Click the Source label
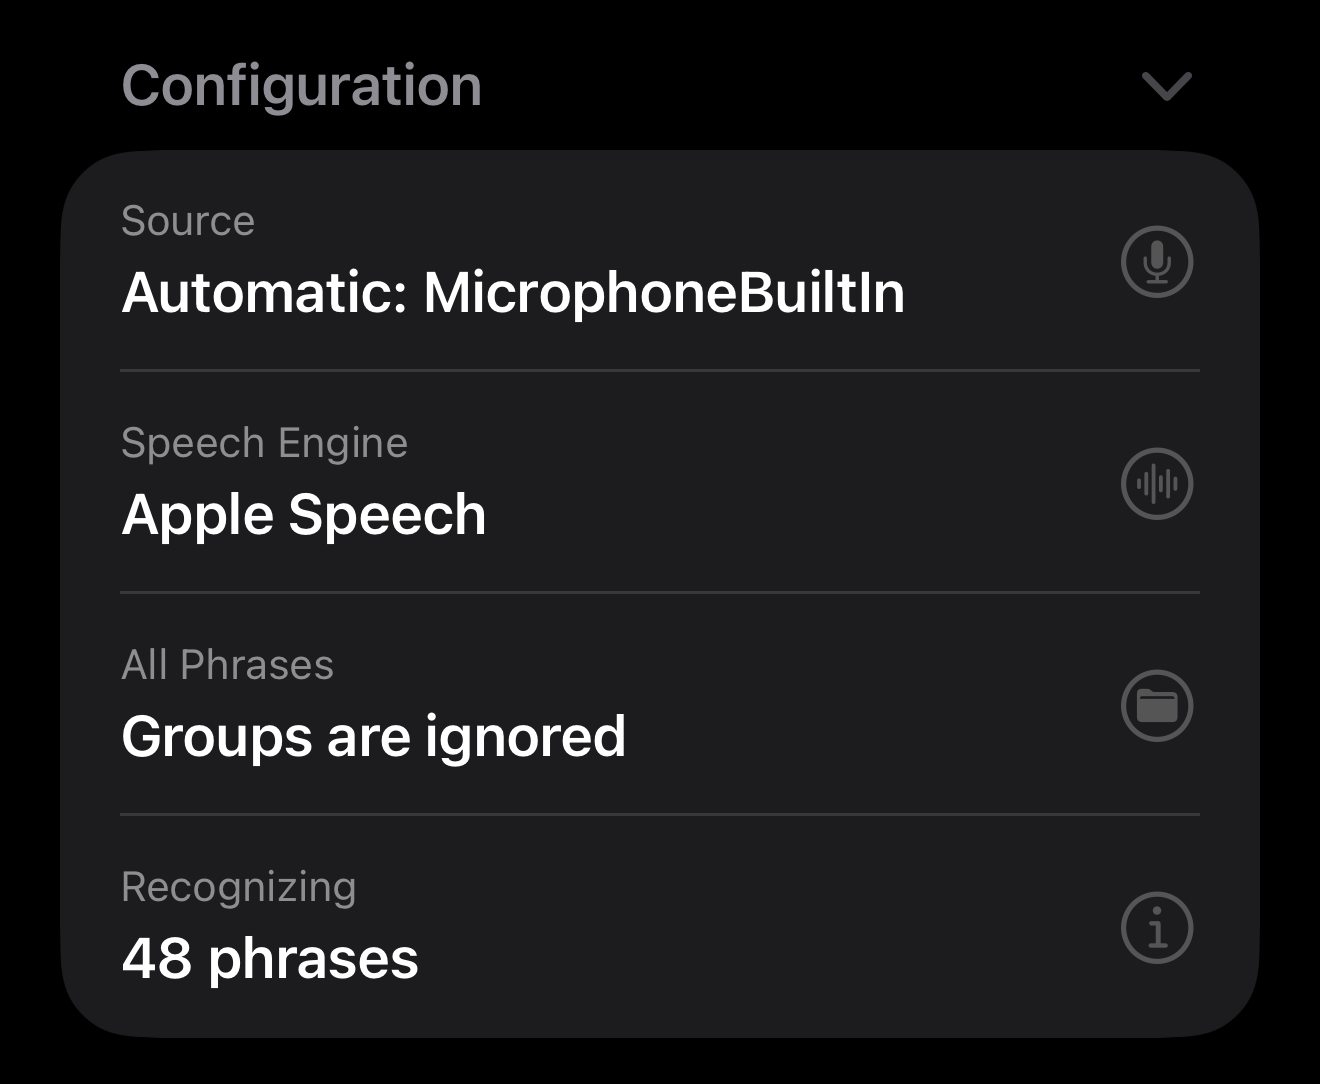This screenshot has width=1320, height=1084. [188, 221]
